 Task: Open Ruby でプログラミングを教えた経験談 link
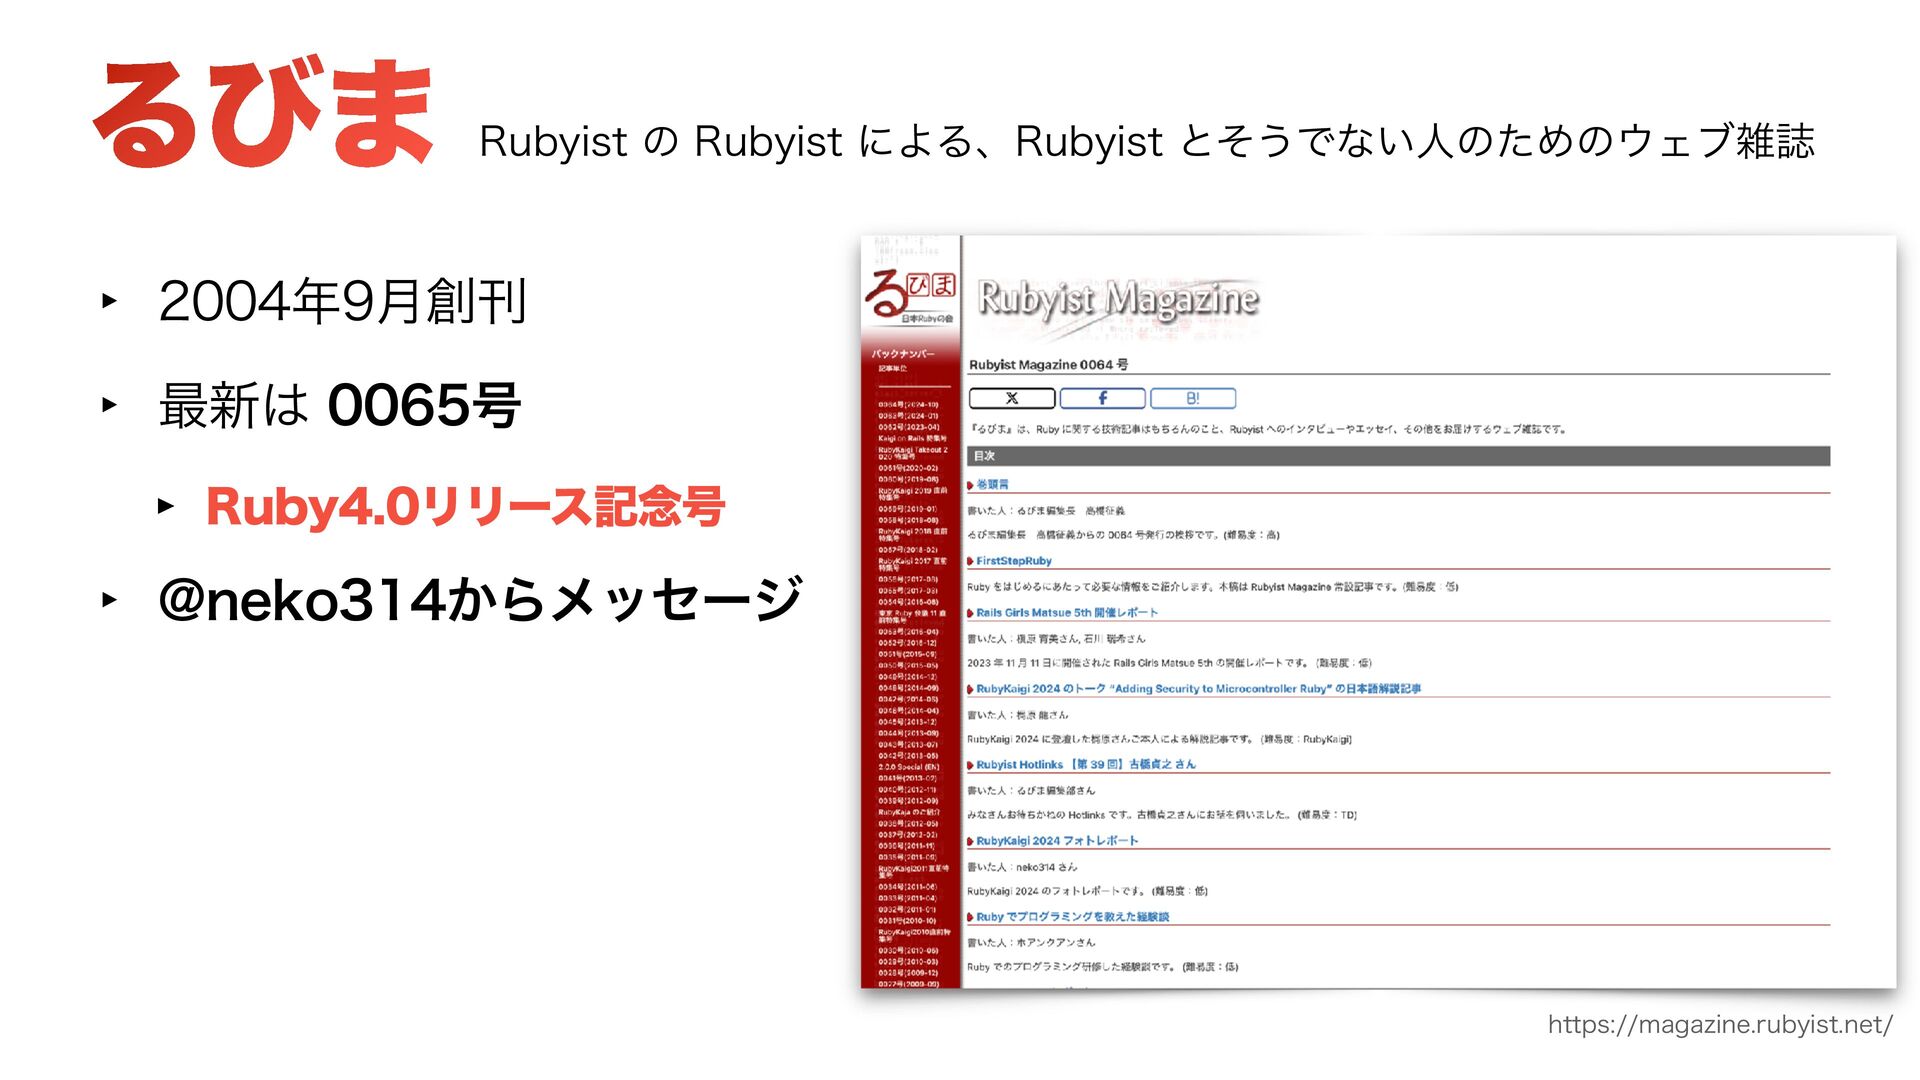1072,917
